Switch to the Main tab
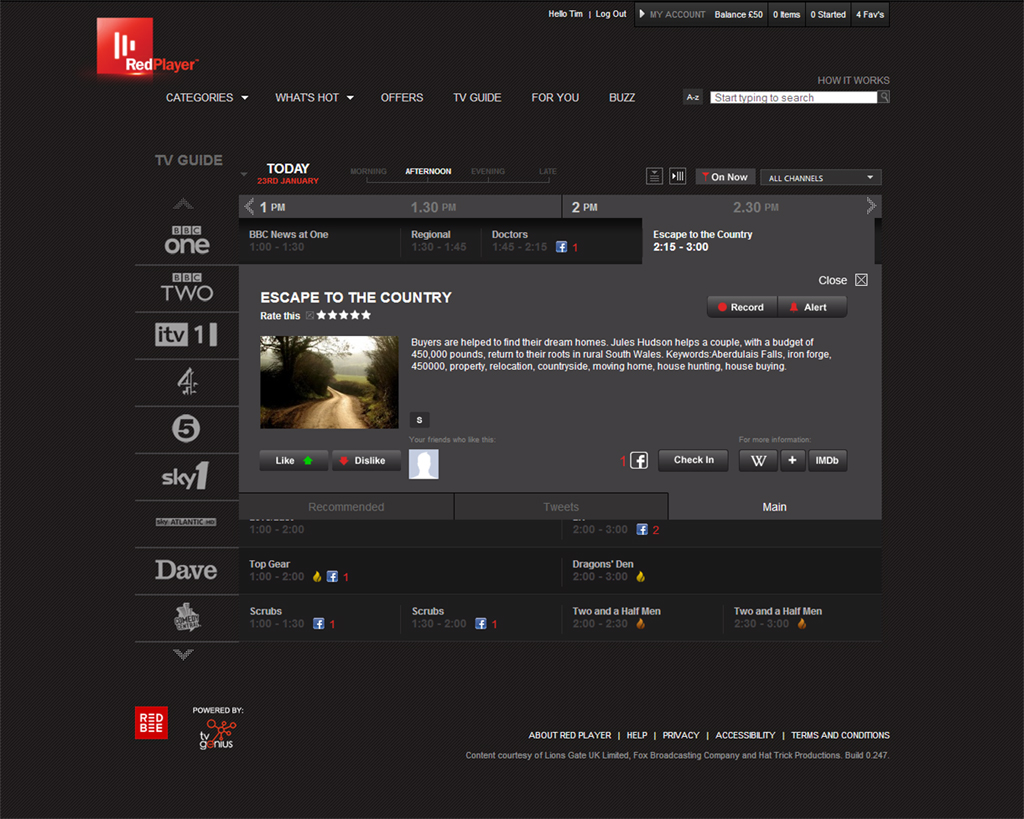Viewport: 1024px width, 819px height. point(775,507)
